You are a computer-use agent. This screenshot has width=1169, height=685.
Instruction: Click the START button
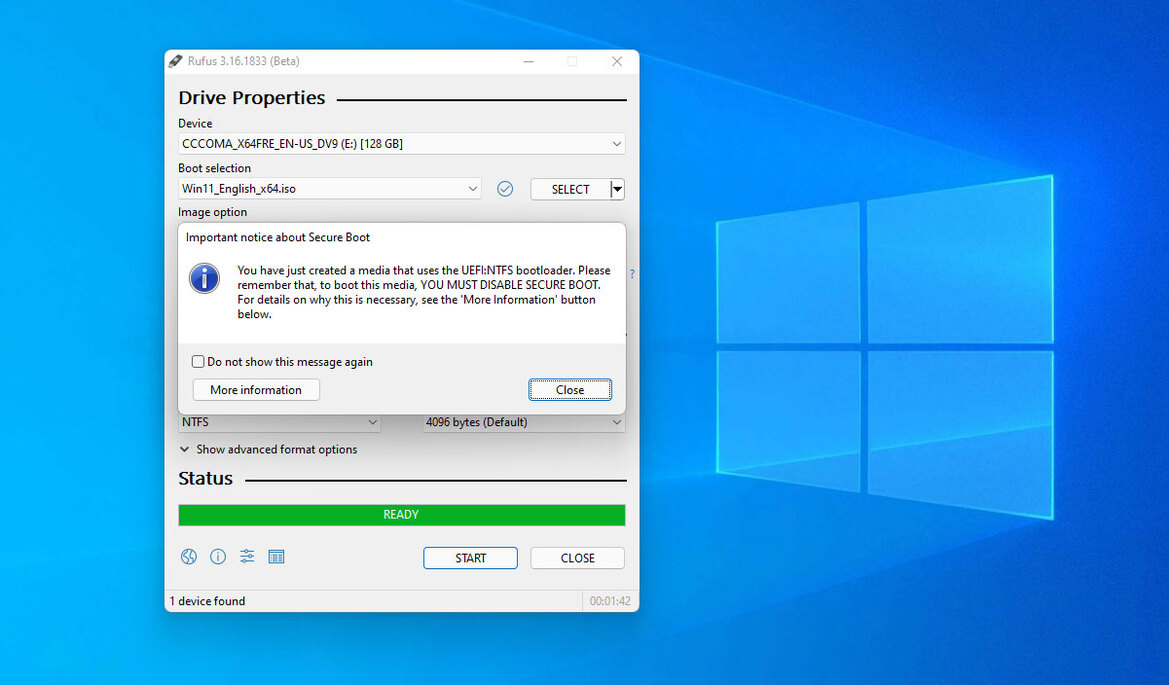[x=470, y=558]
